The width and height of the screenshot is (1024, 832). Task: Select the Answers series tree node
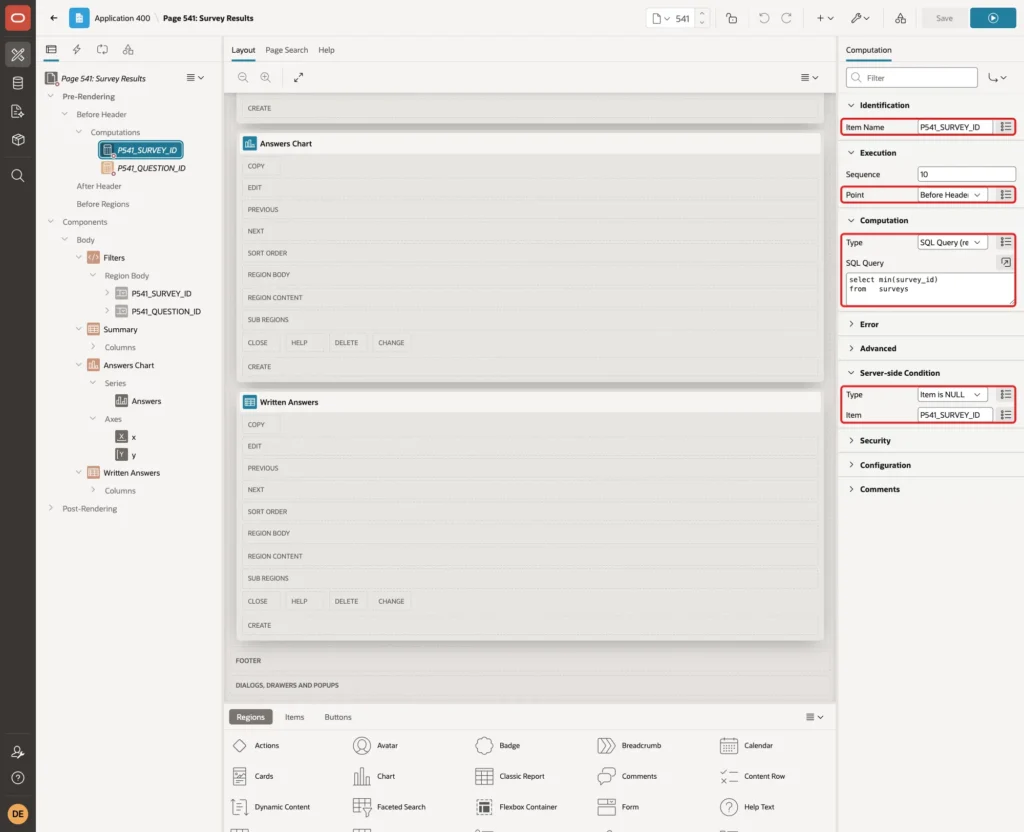click(x=146, y=401)
